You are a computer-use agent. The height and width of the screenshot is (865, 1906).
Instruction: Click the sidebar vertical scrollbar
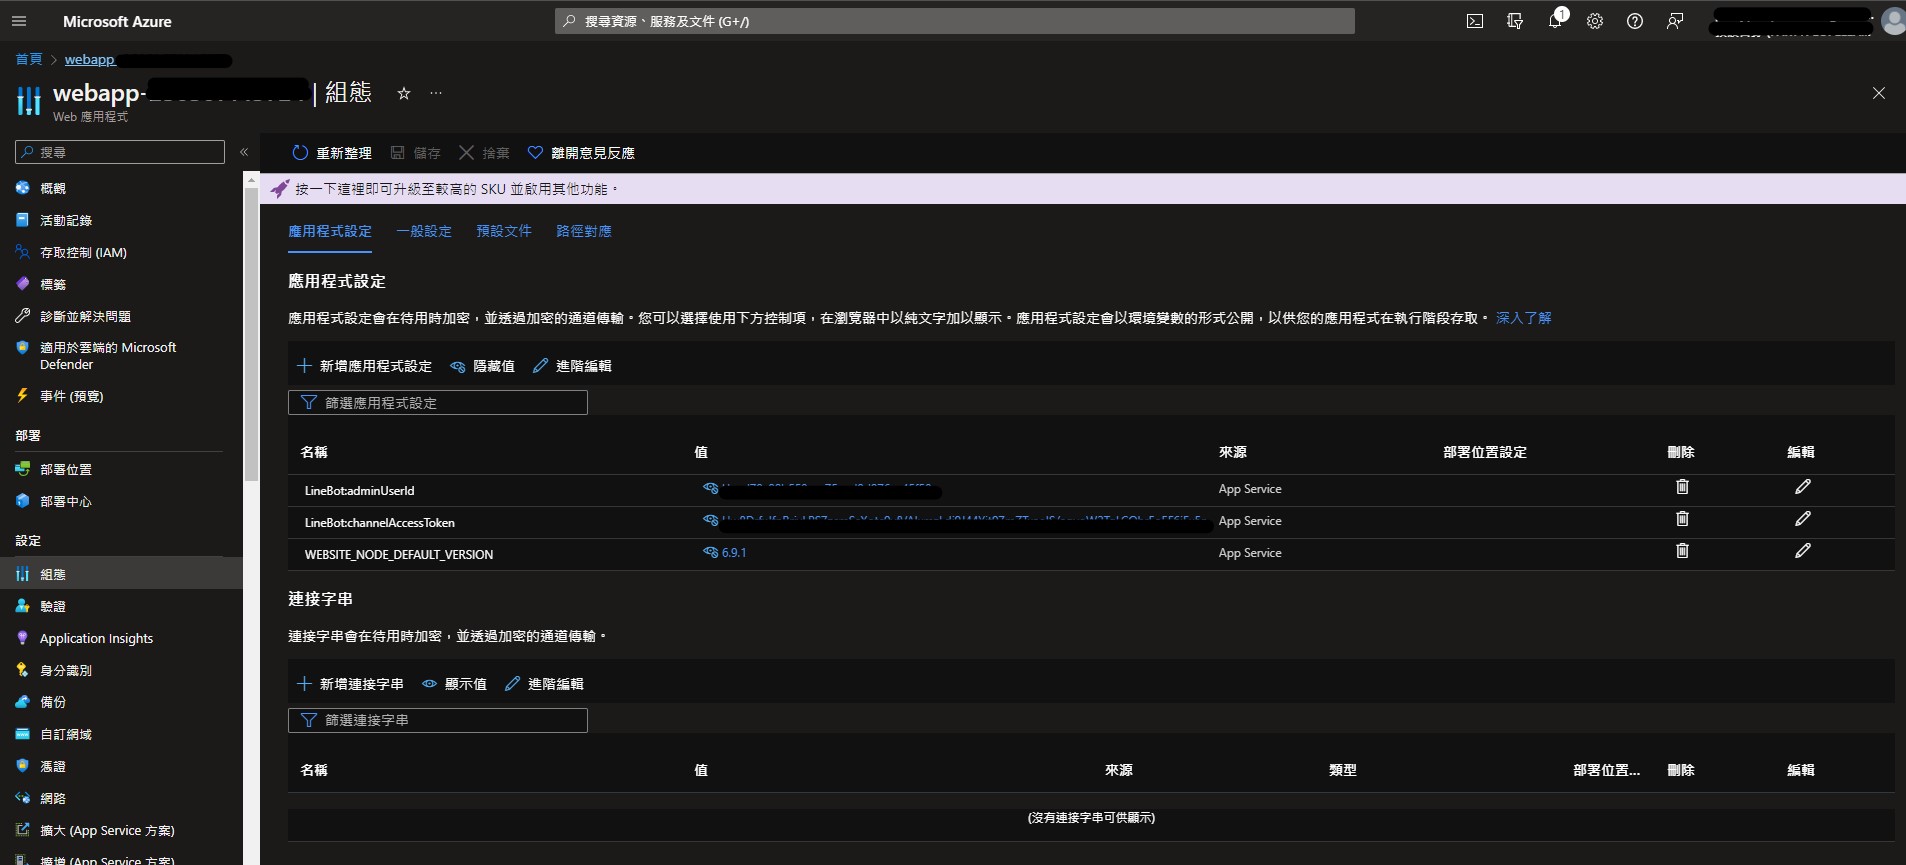[251, 334]
